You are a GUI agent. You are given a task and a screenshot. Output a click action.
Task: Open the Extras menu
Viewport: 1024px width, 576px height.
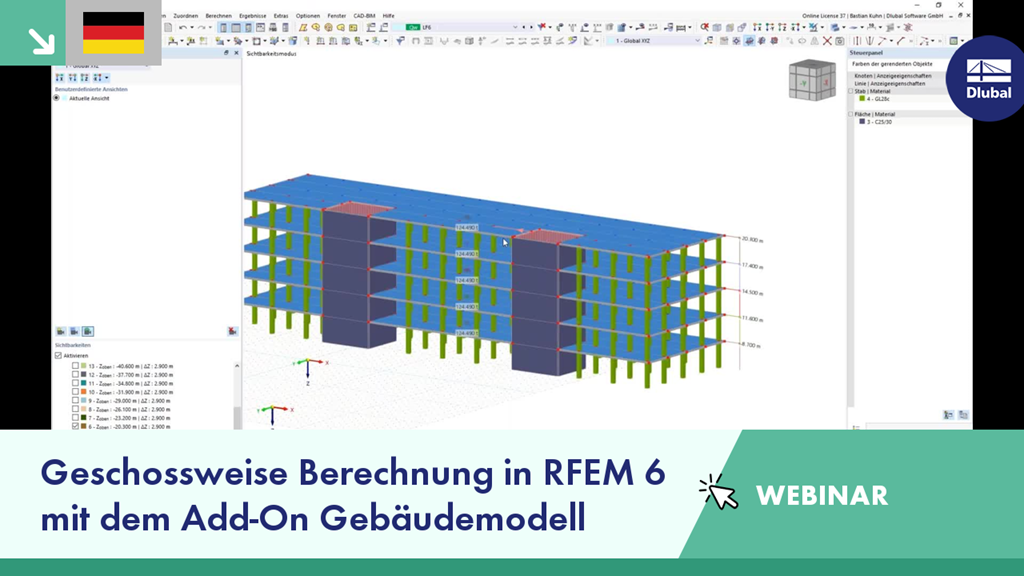point(281,16)
